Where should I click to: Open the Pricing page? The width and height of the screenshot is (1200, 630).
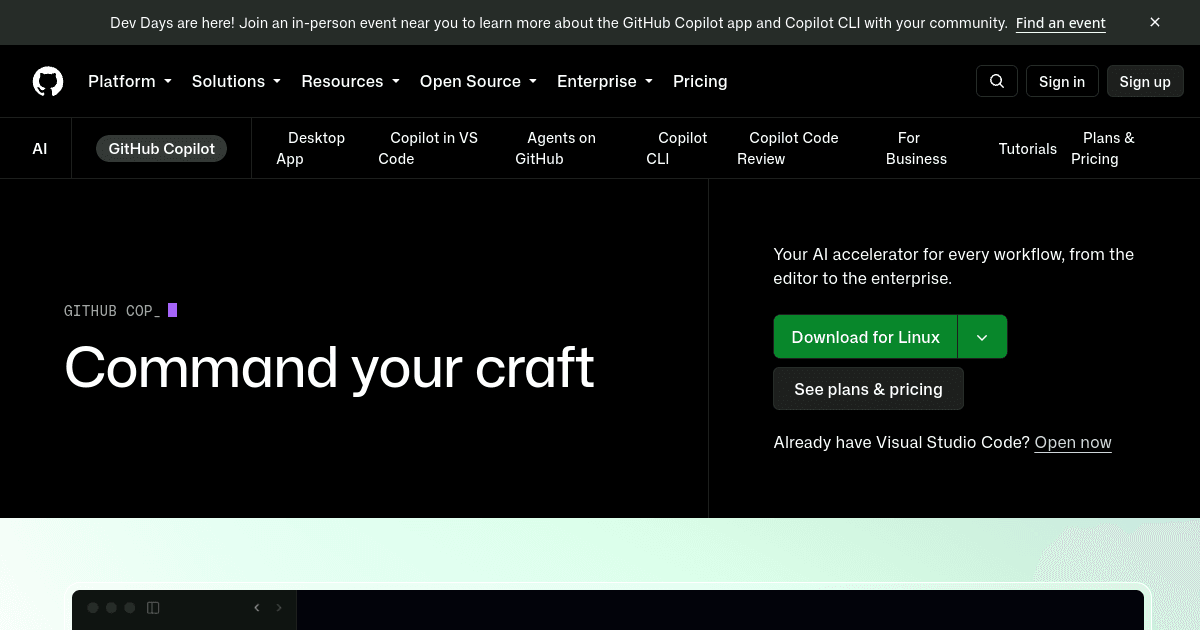pyautogui.click(x=700, y=81)
